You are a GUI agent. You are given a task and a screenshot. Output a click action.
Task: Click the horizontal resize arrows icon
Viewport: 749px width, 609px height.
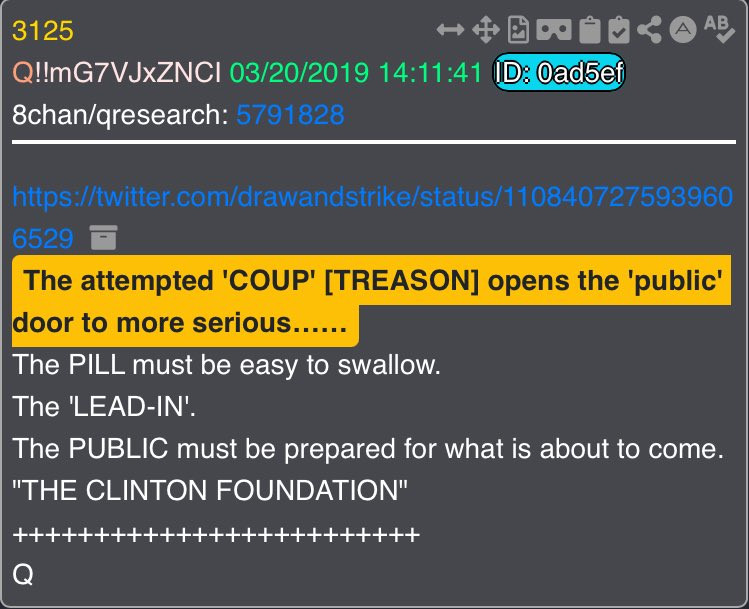(x=450, y=30)
